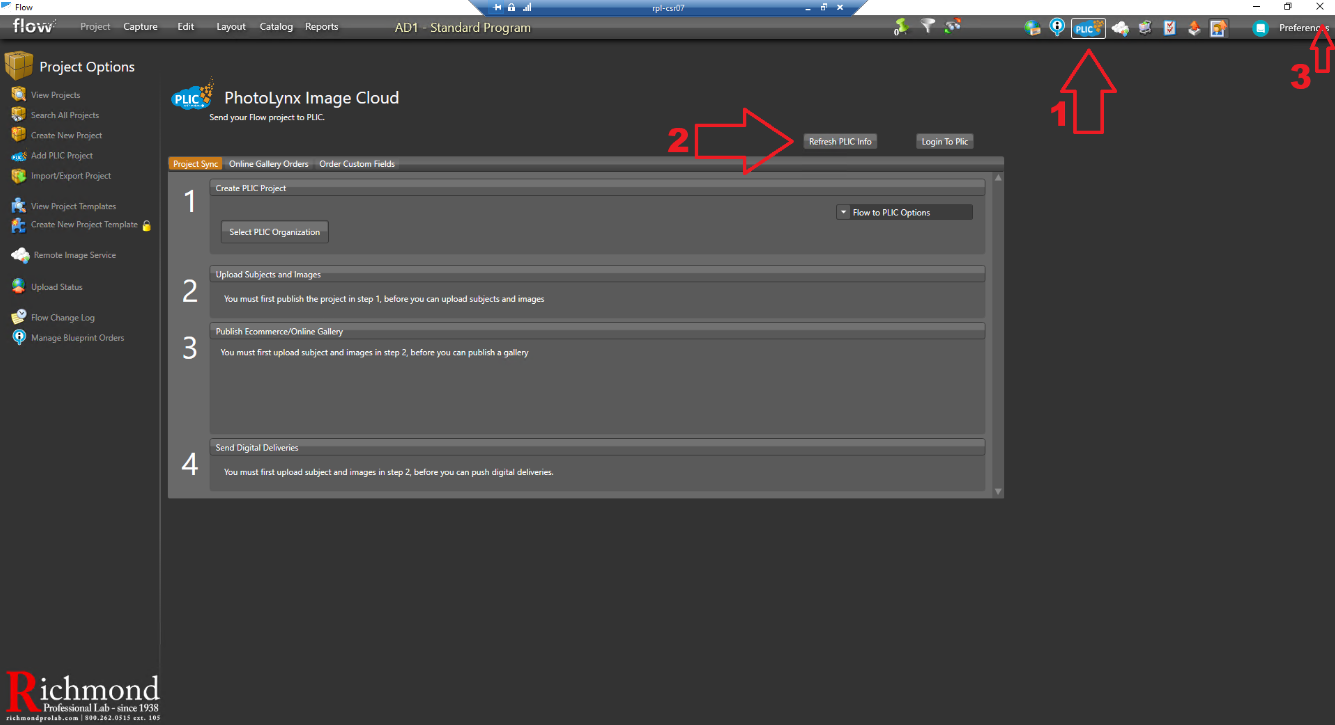The image size is (1335, 725).
Task: Click the Refresh PLIC Info button
Action: coord(840,141)
